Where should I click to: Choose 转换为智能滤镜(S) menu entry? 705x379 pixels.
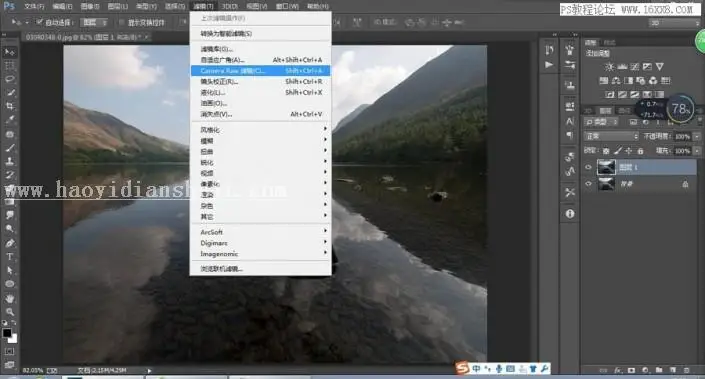[x=261, y=33]
